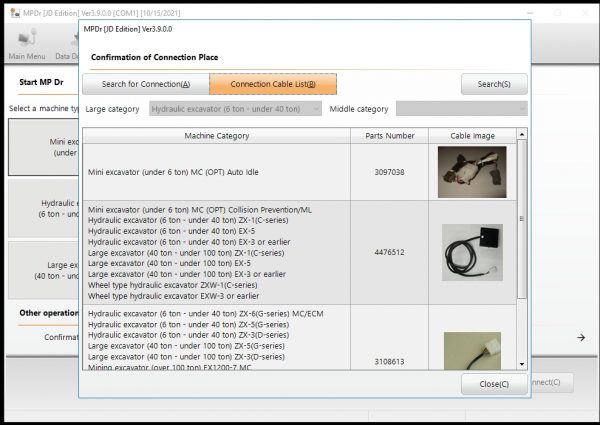Click the Machine Category column header

pyautogui.click(x=217, y=136)
